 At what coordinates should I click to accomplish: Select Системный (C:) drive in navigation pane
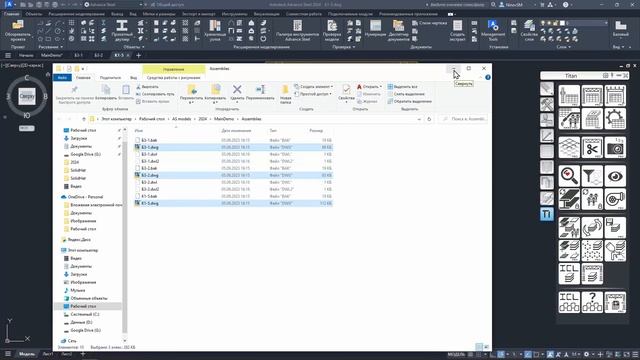(84, 314)
